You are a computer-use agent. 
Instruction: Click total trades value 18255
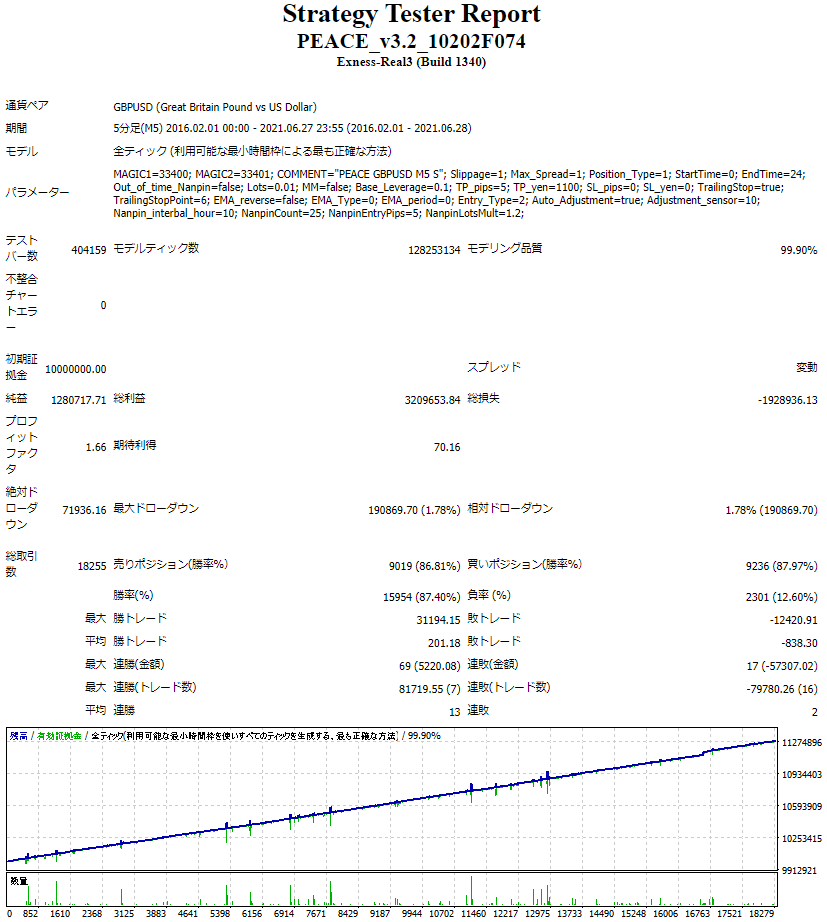pyautogui.click(x=92, y=566)
